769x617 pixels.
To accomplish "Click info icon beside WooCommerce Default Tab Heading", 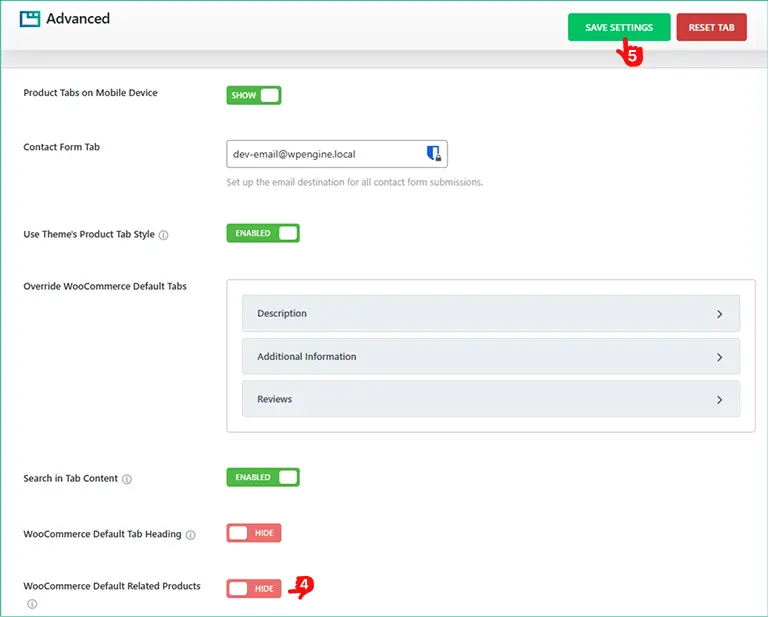I will (x=191, y=535).
